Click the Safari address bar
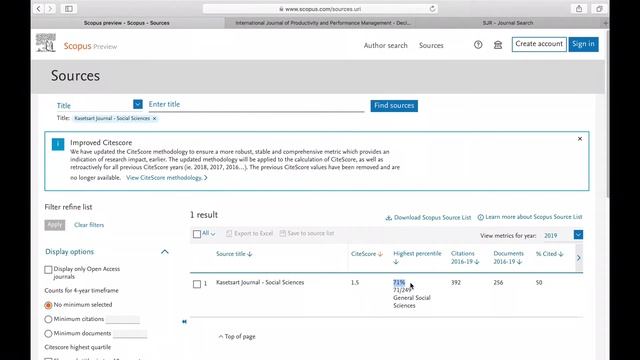Viewport: 640px width, 360px height. click(320, 9)
